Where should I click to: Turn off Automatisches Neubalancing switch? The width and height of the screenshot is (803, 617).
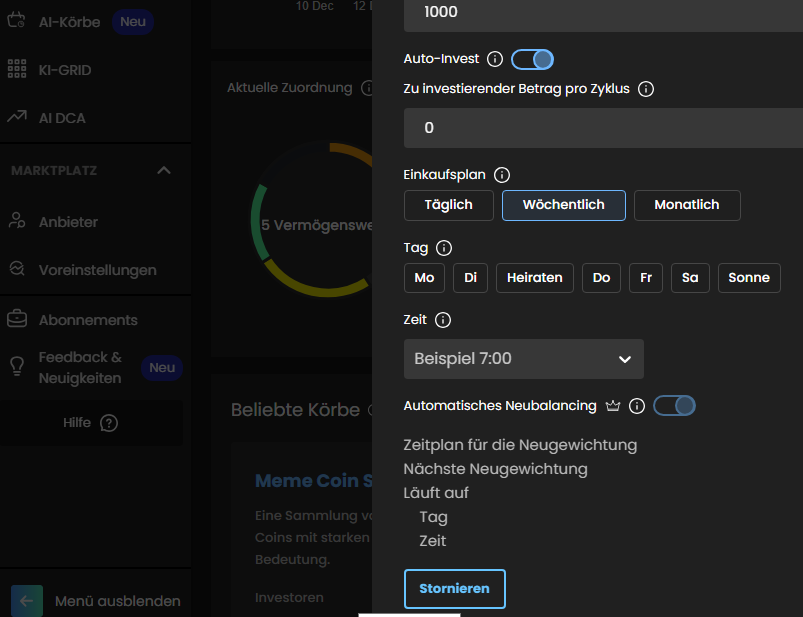[x=674, y=406]
